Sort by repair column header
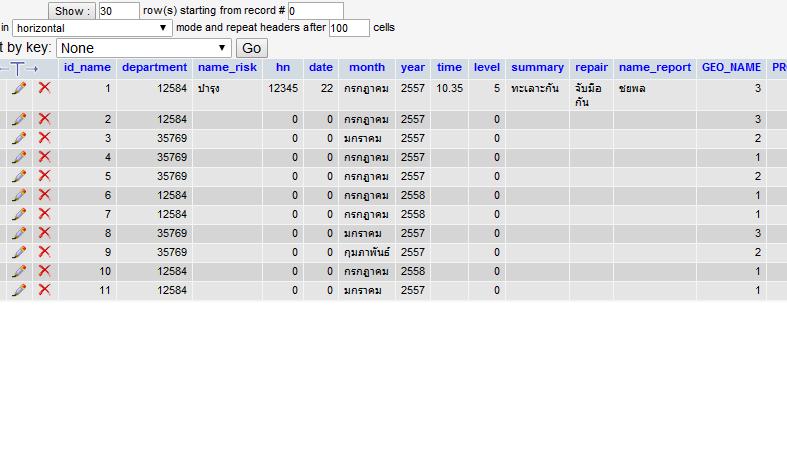 coord(591,67)
